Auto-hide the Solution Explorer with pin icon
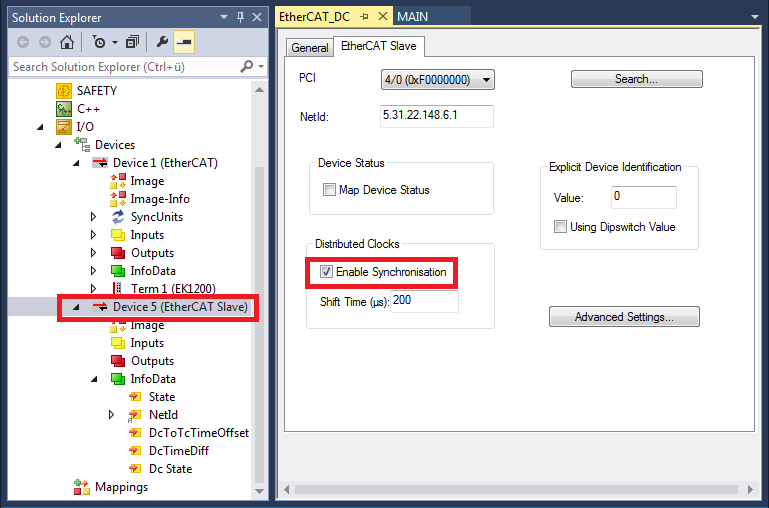 pos(240,17)
